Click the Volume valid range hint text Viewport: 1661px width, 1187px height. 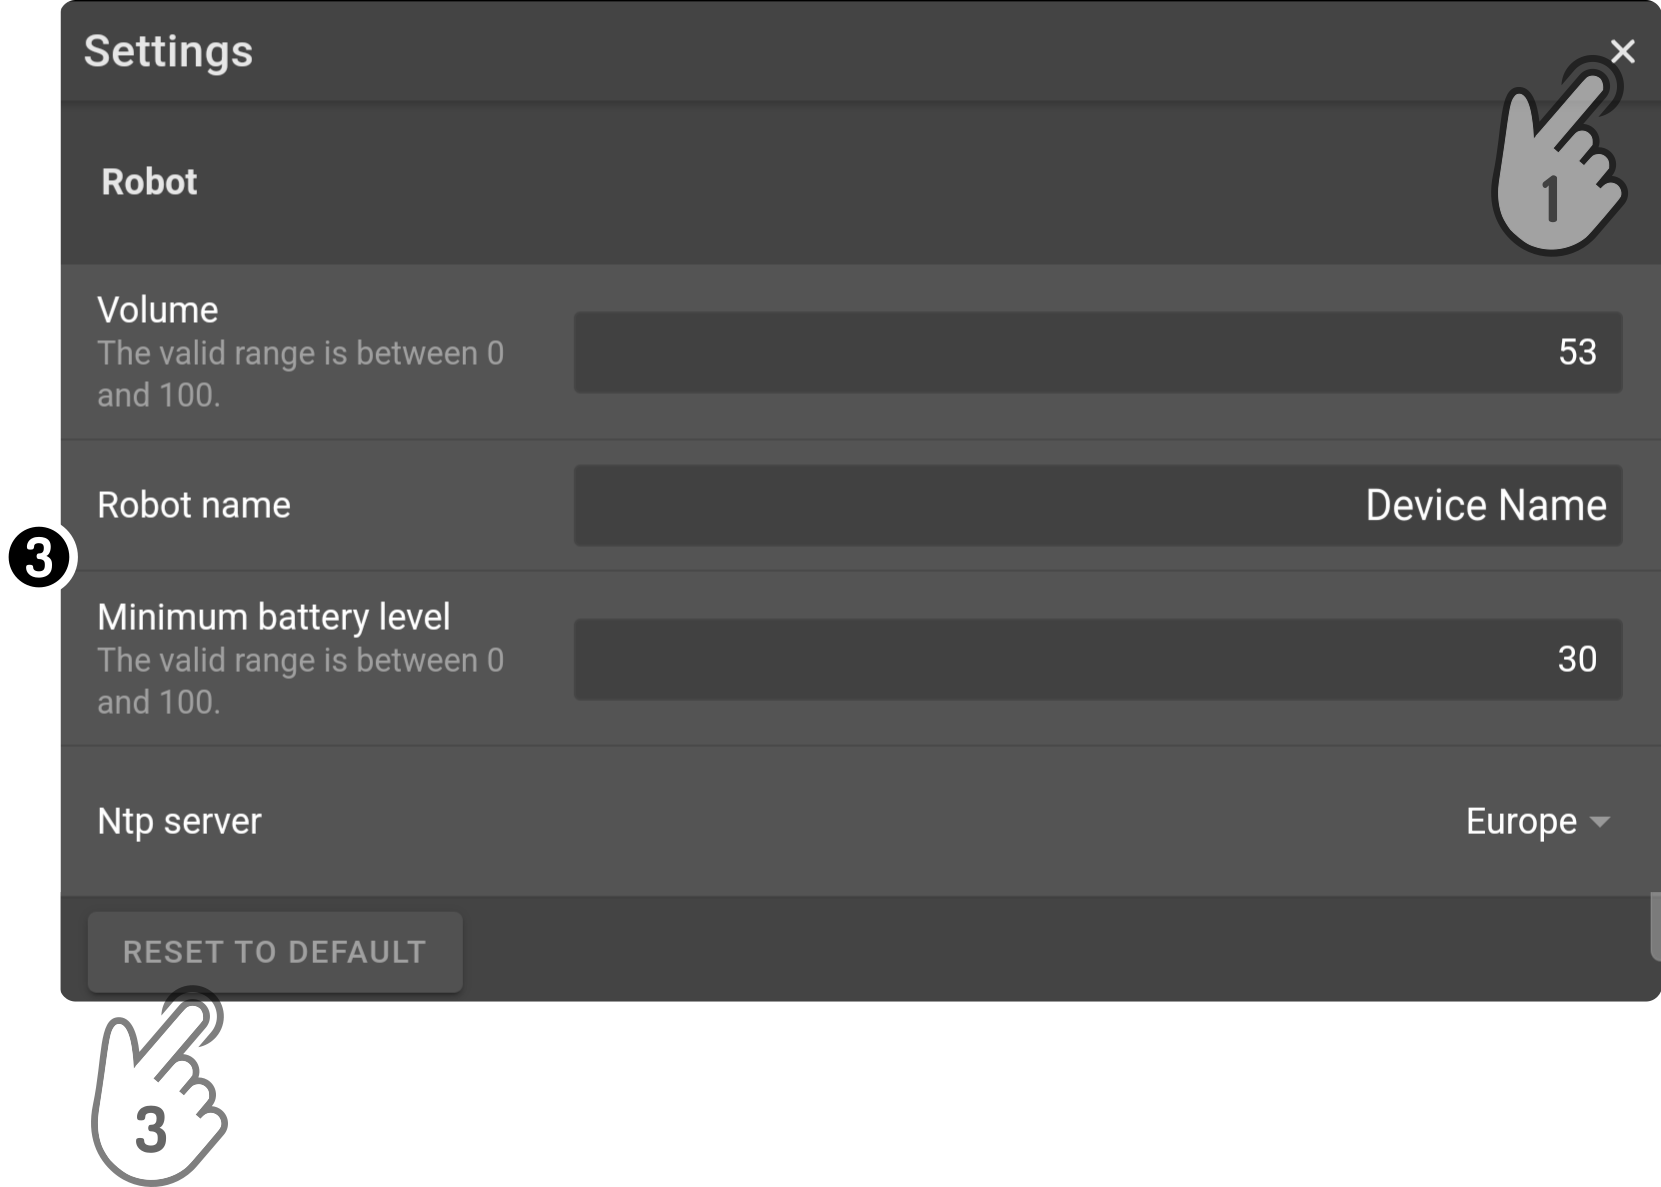click(300, 374)
